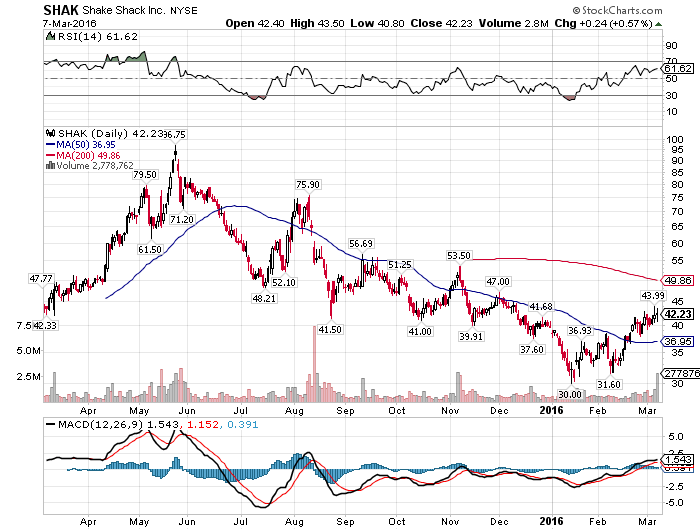This screenshot has width=700, height=530.
Task: Click the 75.90 August high label
Action: click(308, 184)
